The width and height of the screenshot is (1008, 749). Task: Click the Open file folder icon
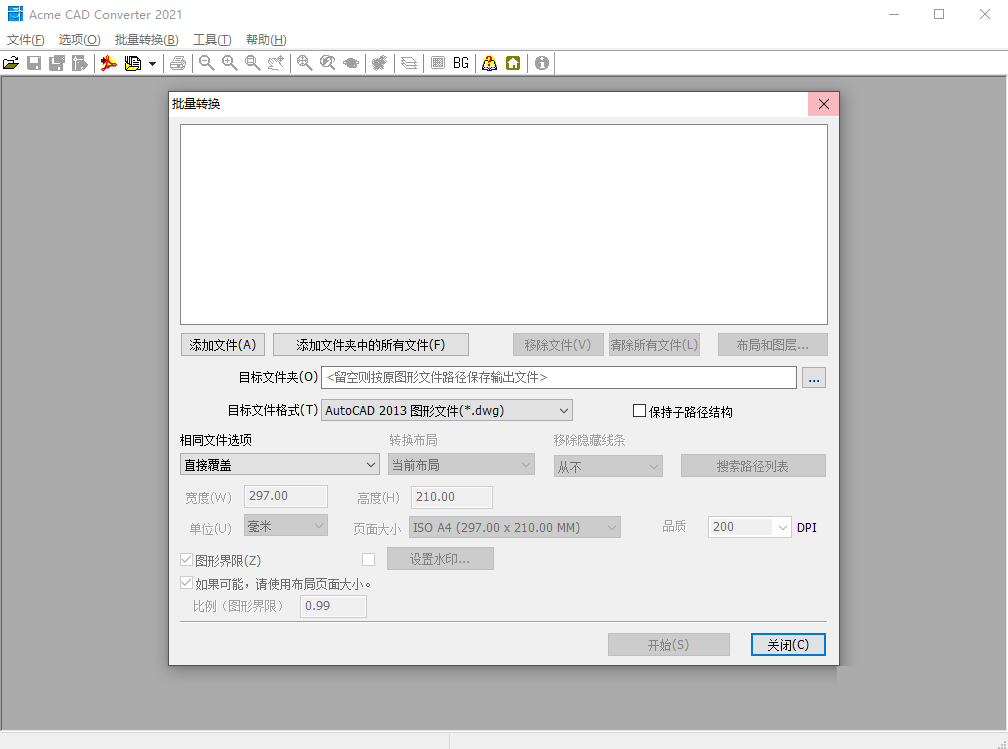pos(11,63)
